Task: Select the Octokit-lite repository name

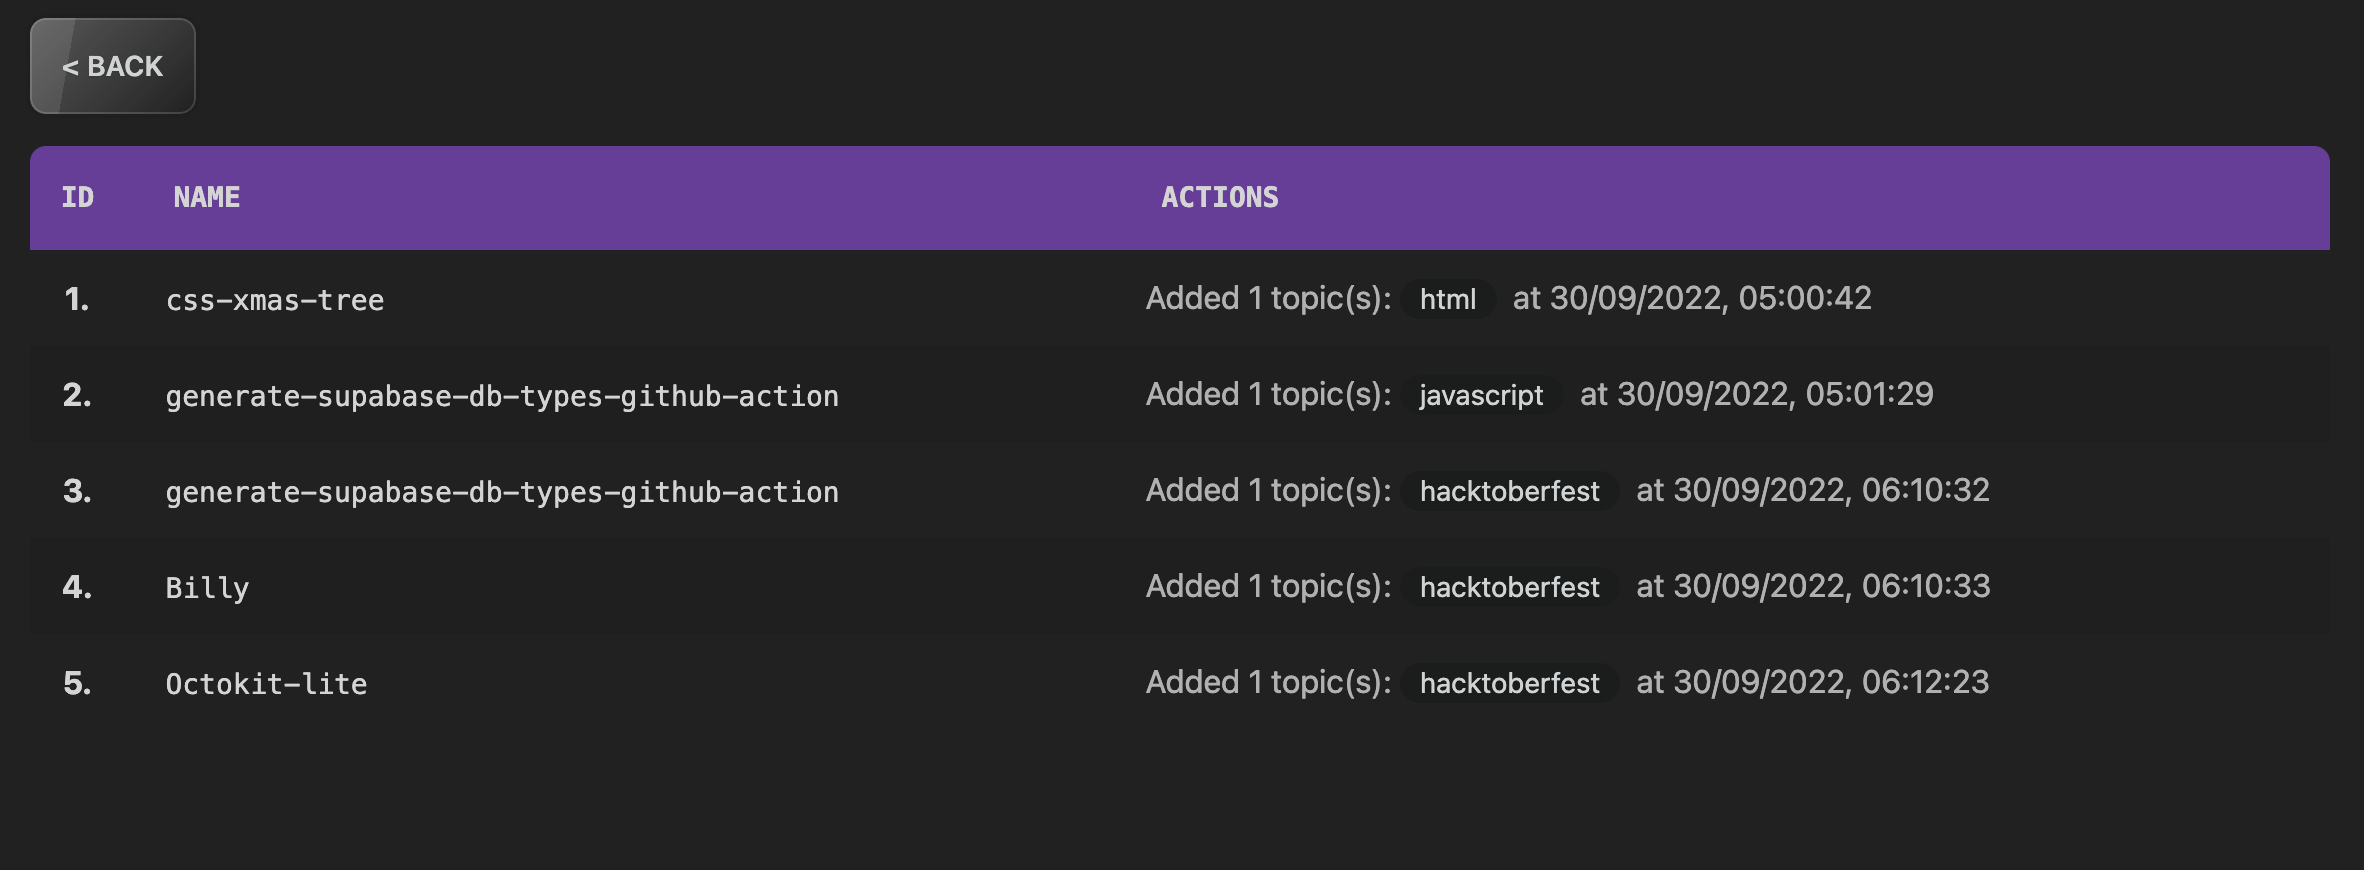Action: (x=266, y=684)
